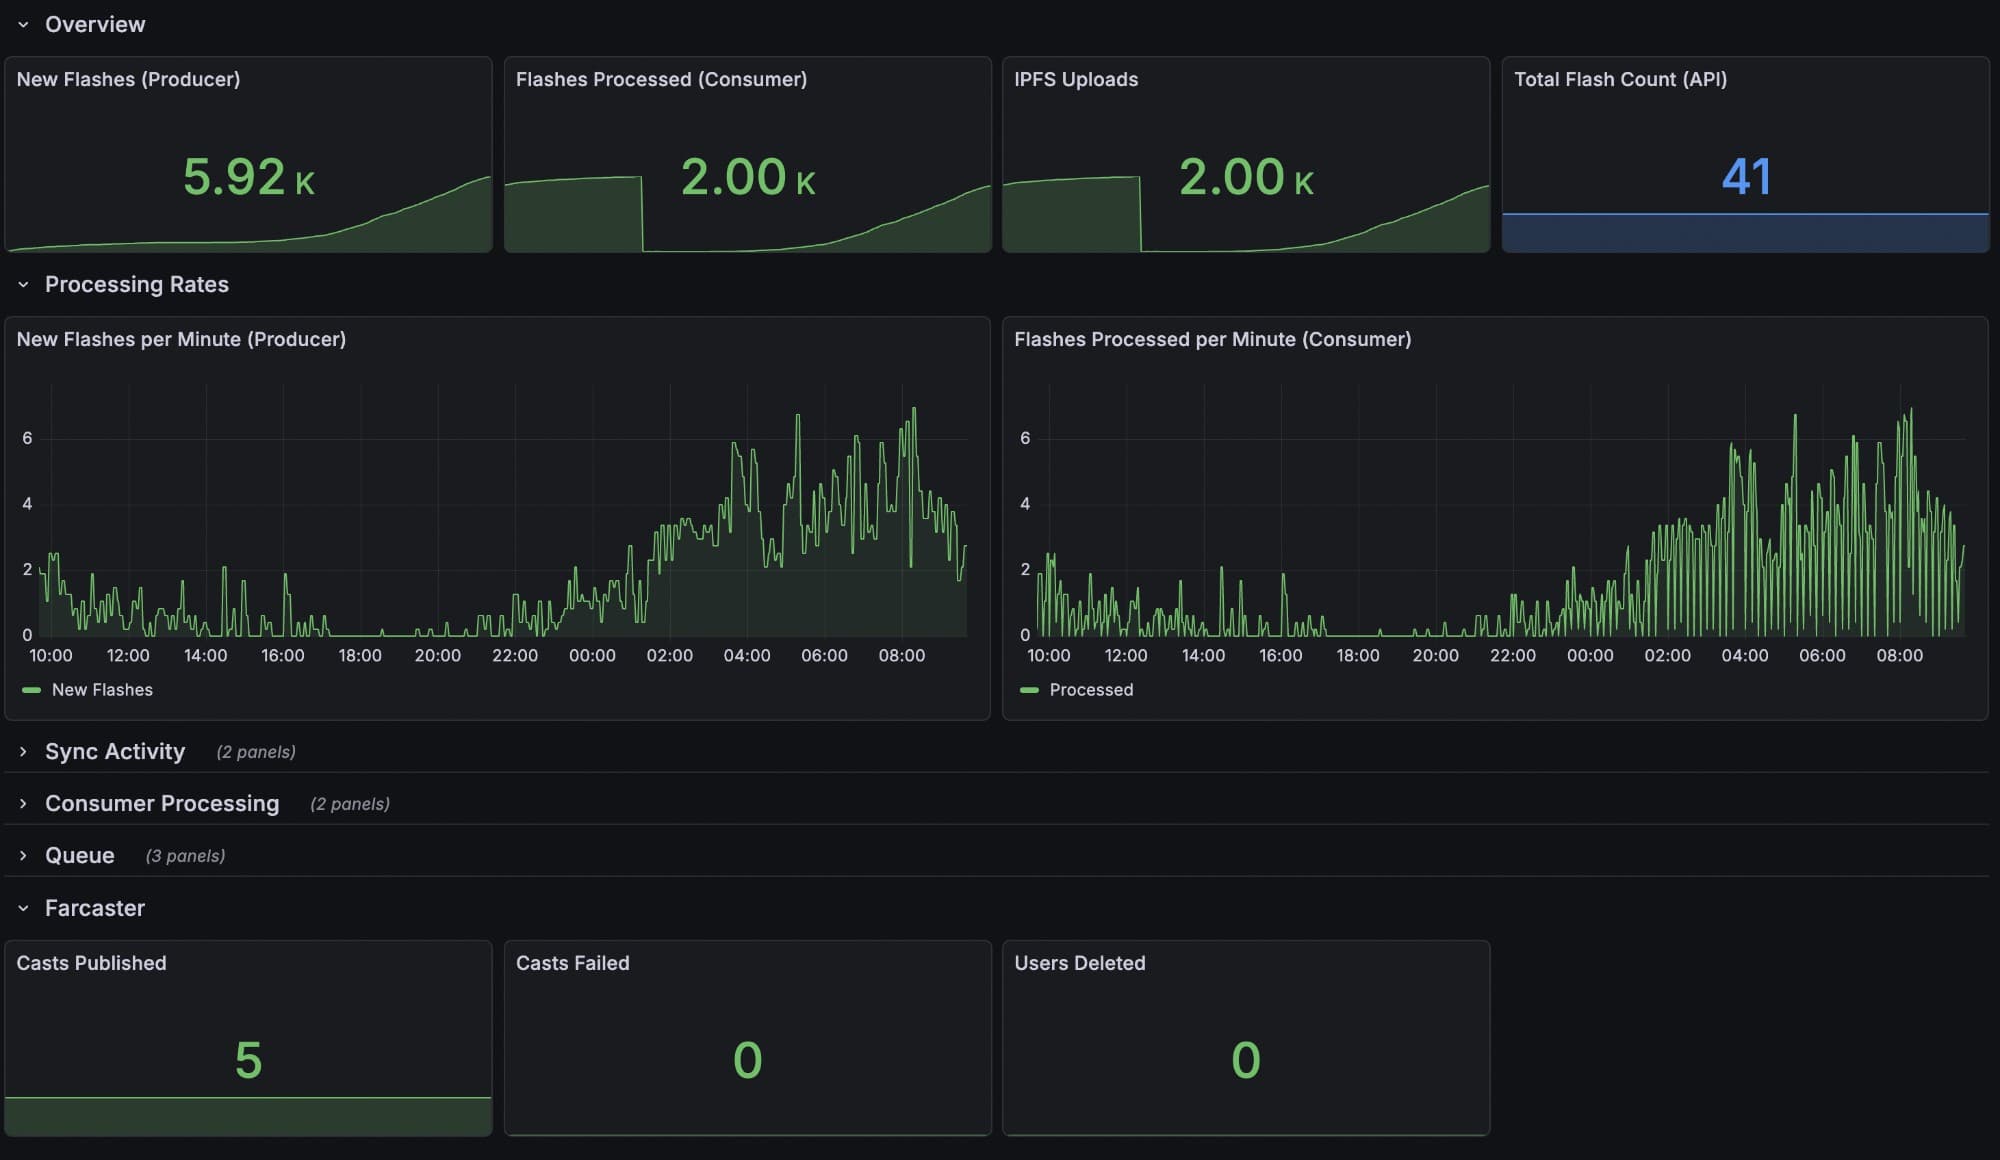Click the New Flashes legend color swatch
The width and height of the screenshot is (2000, 1160).
pyautogui.click(x=32, y=690)
